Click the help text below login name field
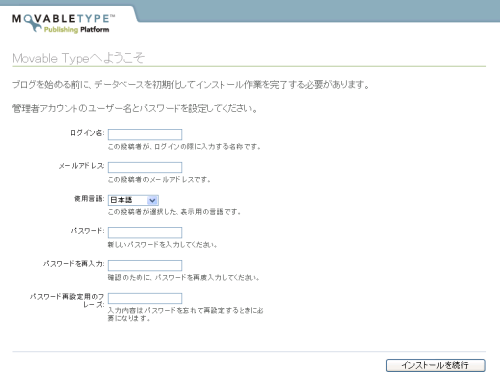The height and width of the screenshot is (389, 500). pos(184,147)
